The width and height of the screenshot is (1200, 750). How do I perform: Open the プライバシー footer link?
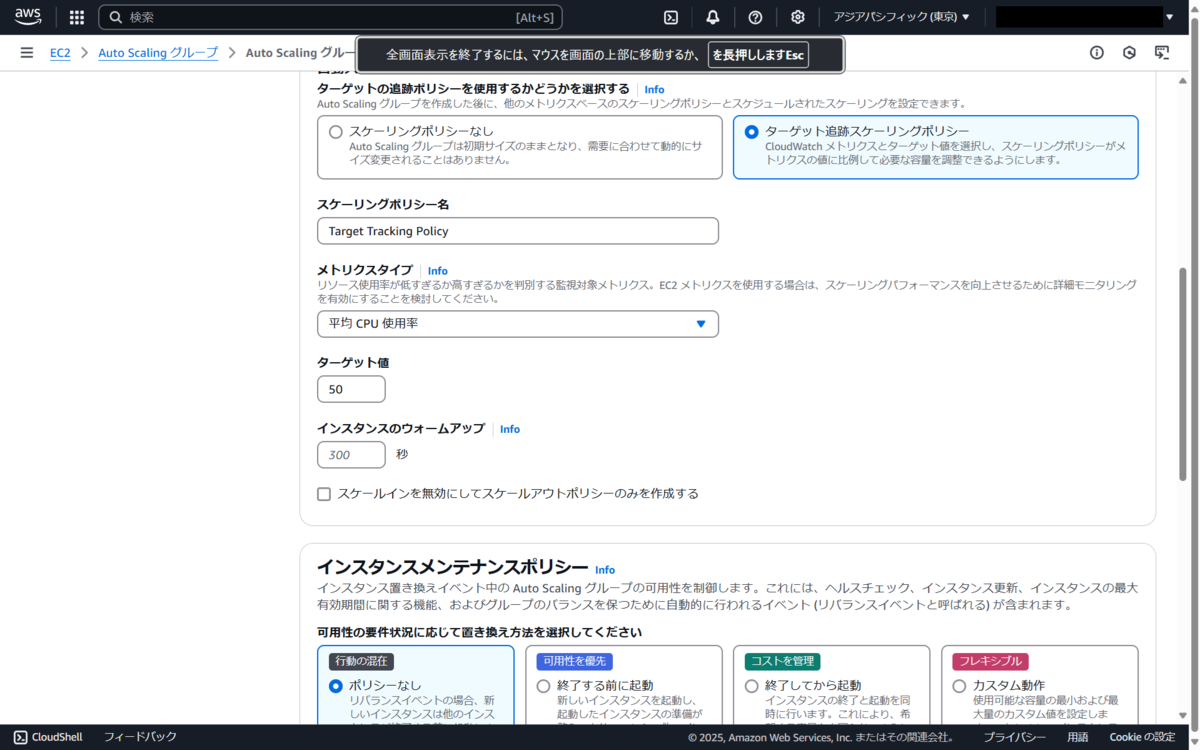(1014, 737)
